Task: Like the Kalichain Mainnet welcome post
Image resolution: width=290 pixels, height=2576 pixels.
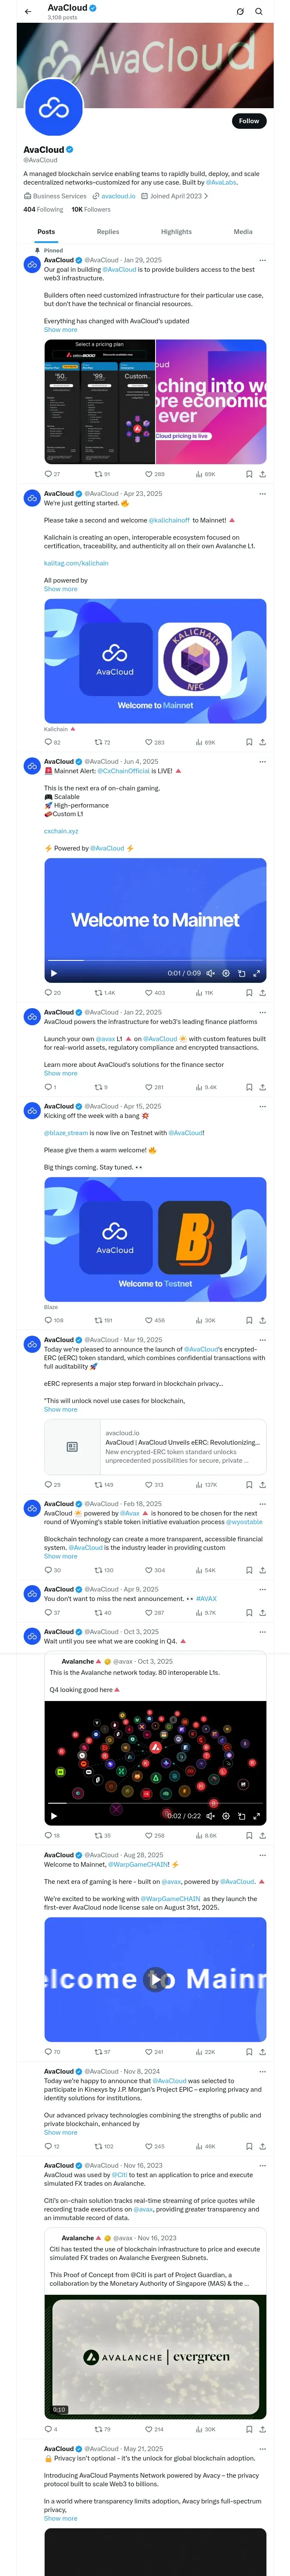Action: (x=149, y=743)
